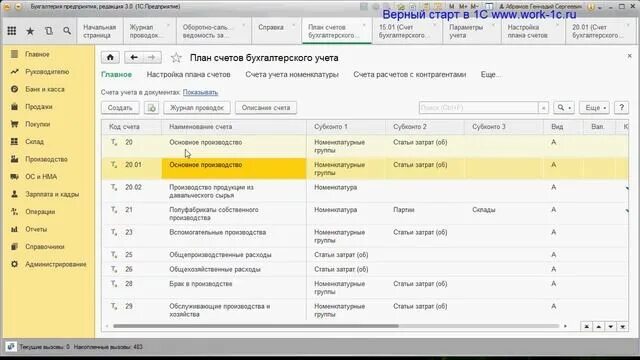Go to home page via house button
This screenshot has width=640, height=360.
110,58
